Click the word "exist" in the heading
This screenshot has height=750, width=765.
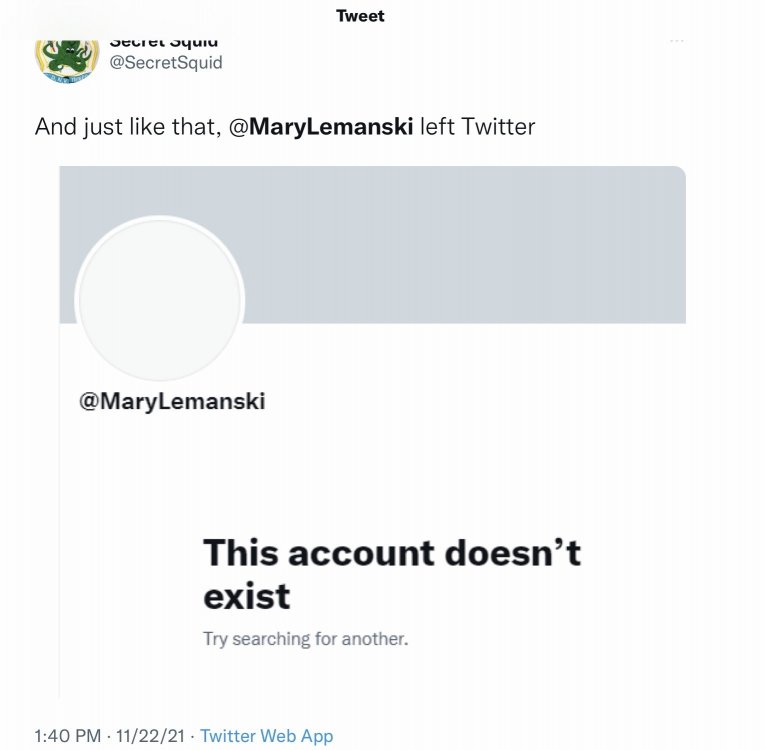[246, 596]
